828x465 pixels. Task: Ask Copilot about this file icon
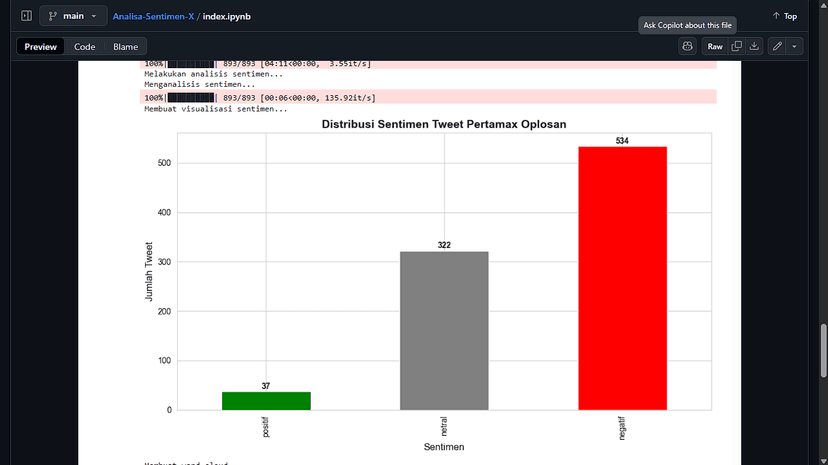pos(687,46)
